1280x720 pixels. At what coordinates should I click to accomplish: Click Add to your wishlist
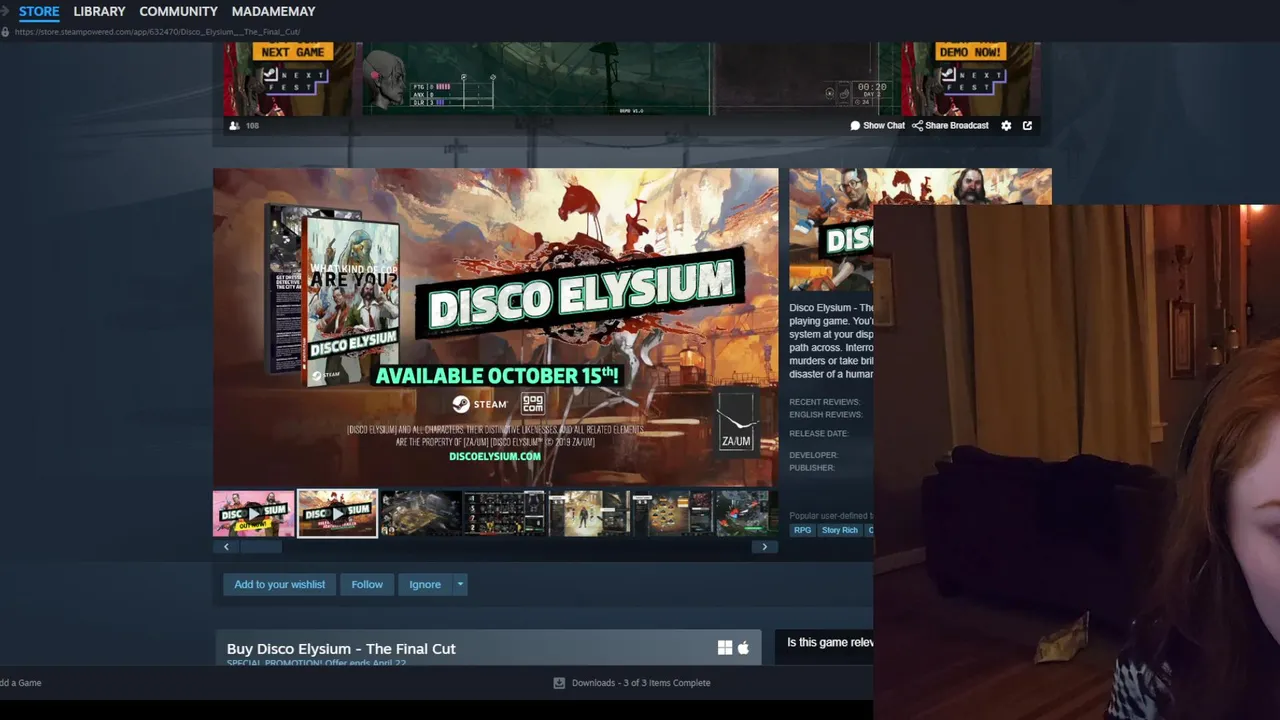click(279, 584)
